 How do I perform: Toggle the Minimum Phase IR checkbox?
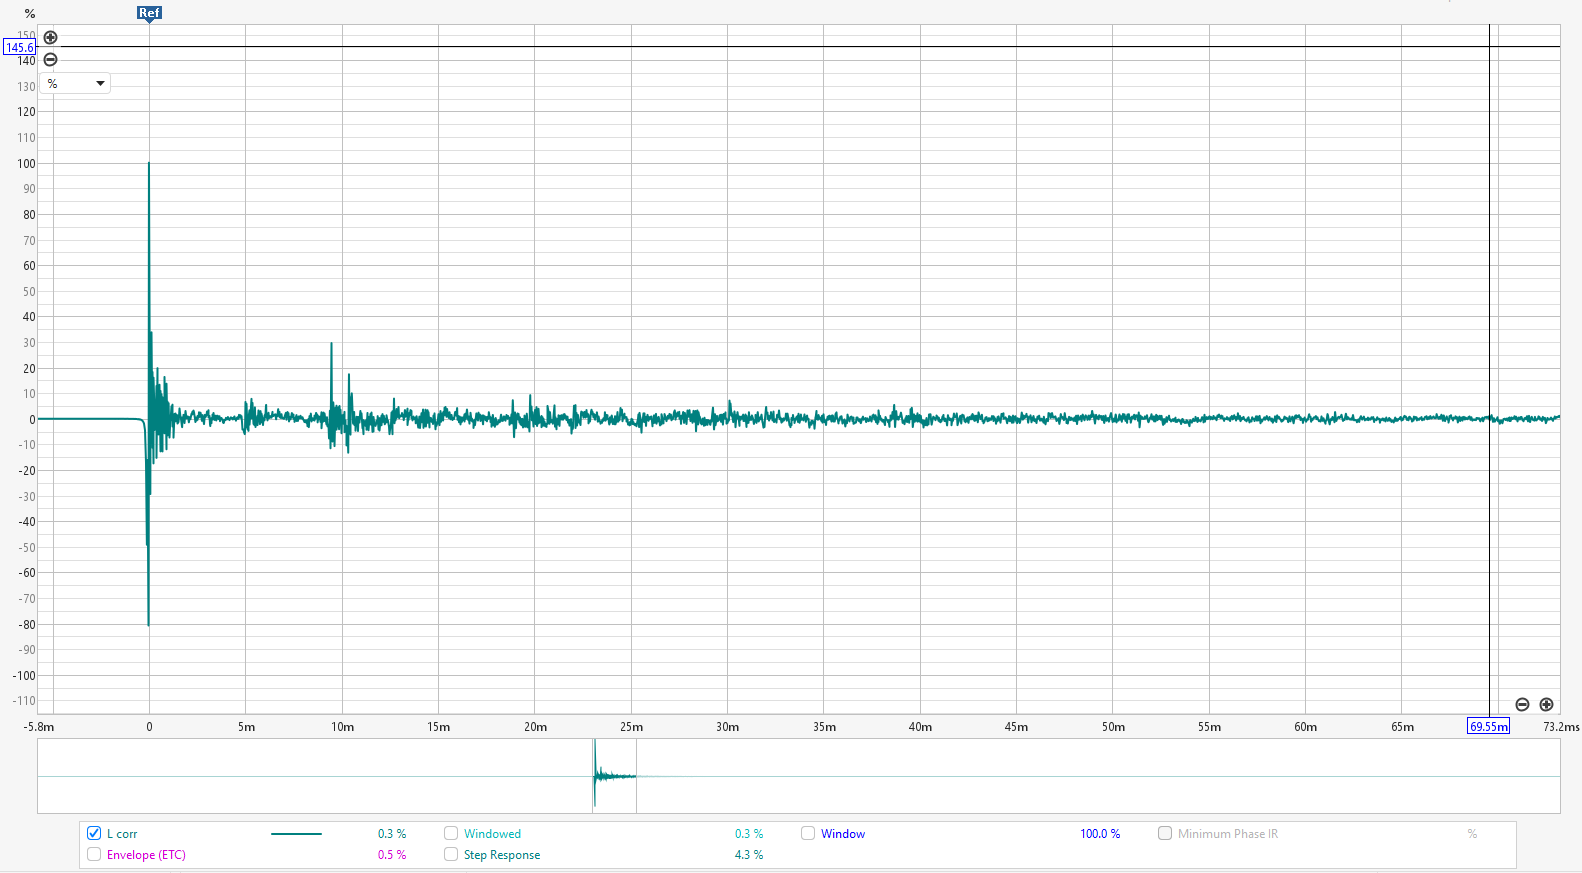tap(1165, 833)
